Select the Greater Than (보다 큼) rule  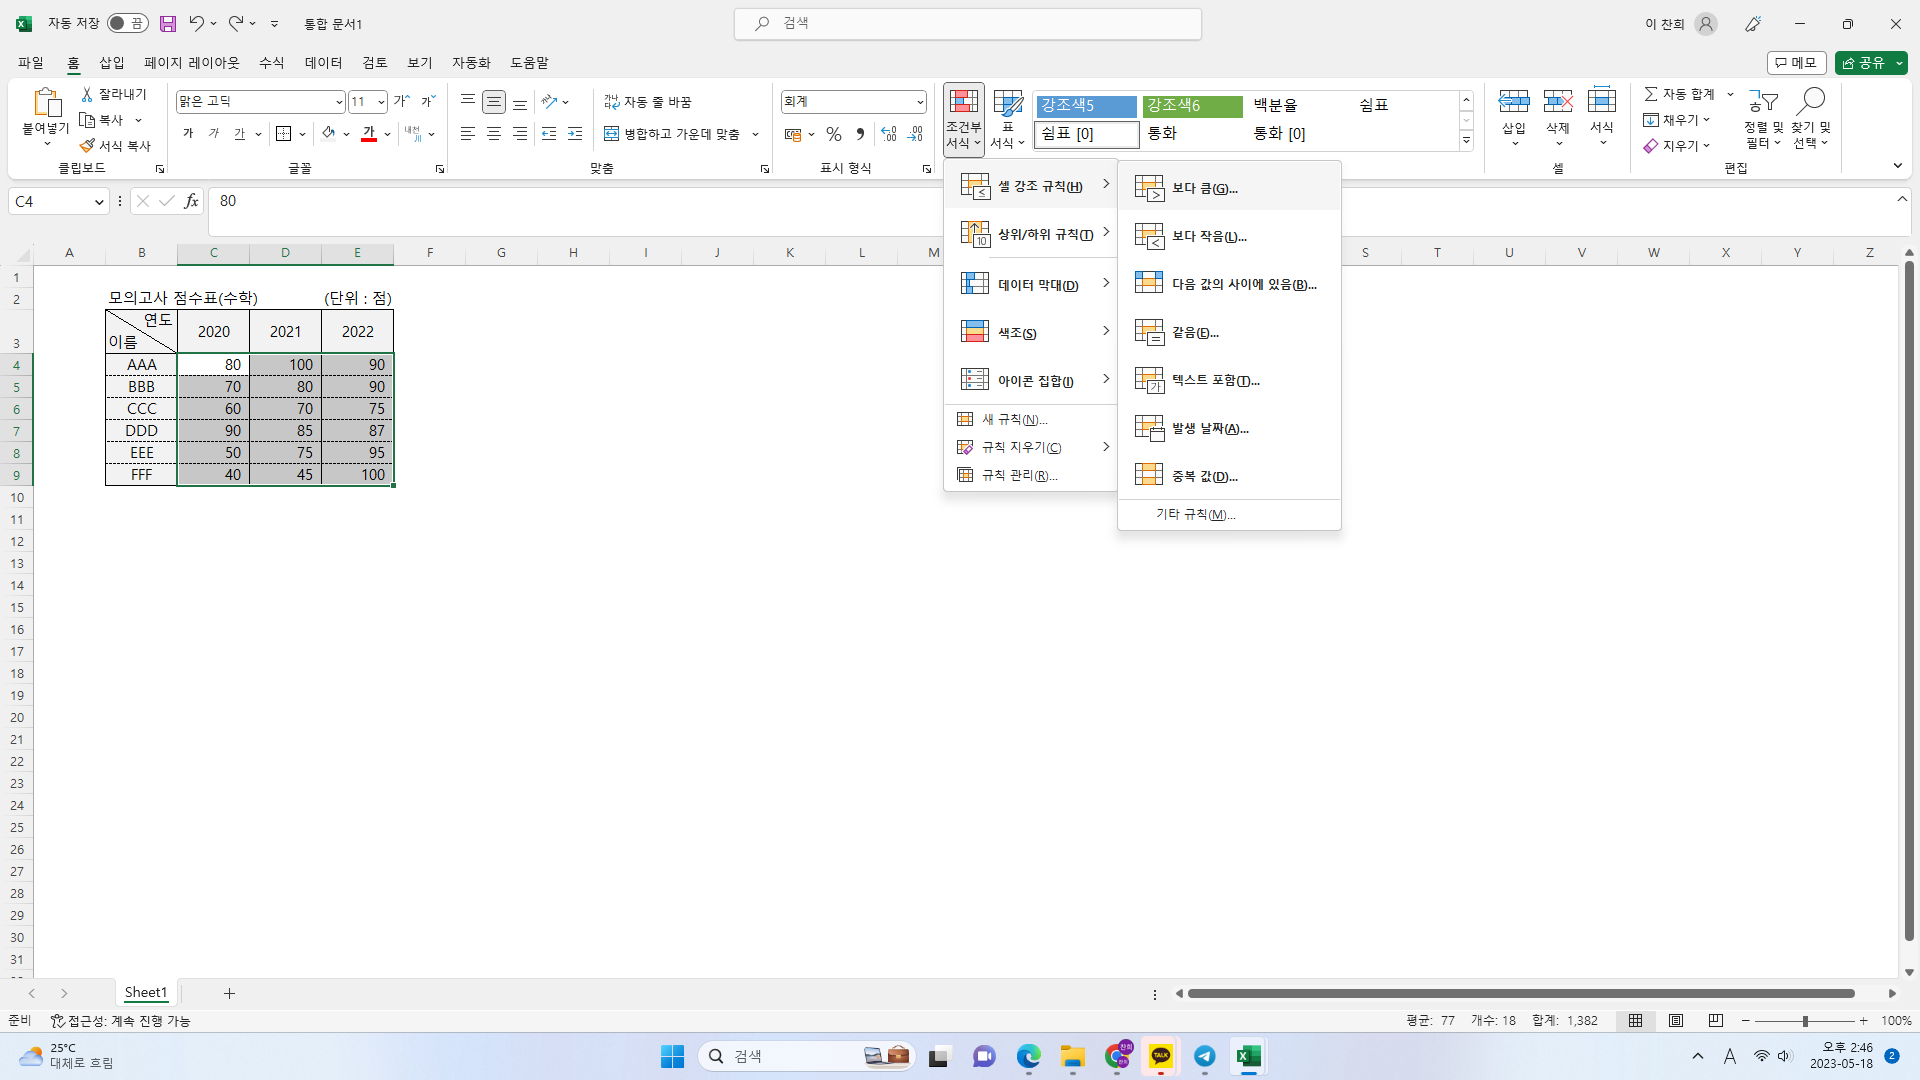[1204, 188]
